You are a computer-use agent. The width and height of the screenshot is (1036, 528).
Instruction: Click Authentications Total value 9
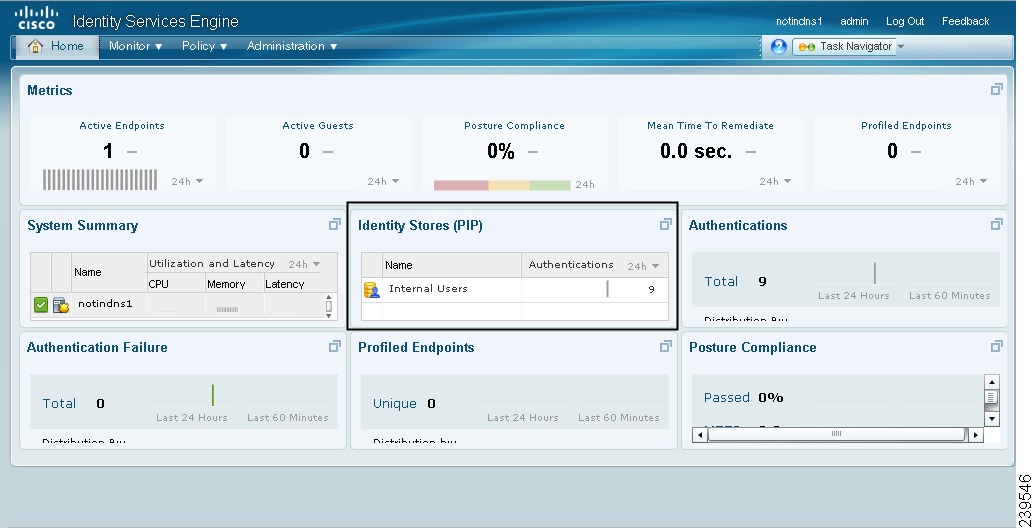coord(762,282)
